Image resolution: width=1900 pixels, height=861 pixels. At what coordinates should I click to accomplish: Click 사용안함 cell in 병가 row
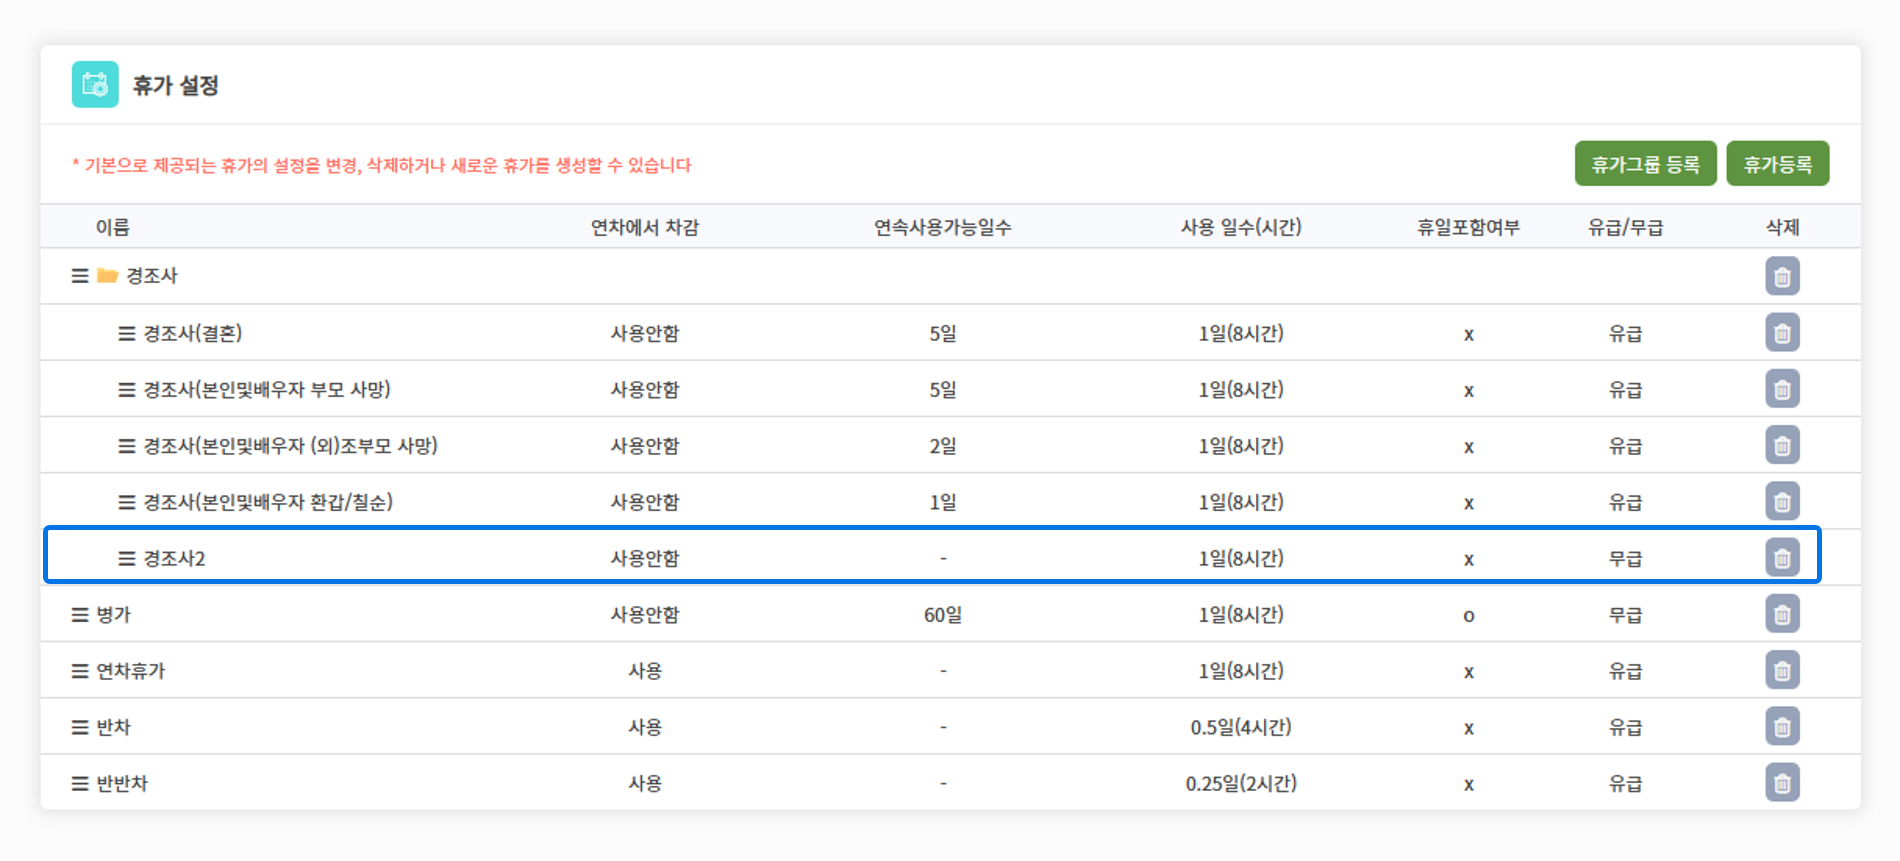point(645,614)
